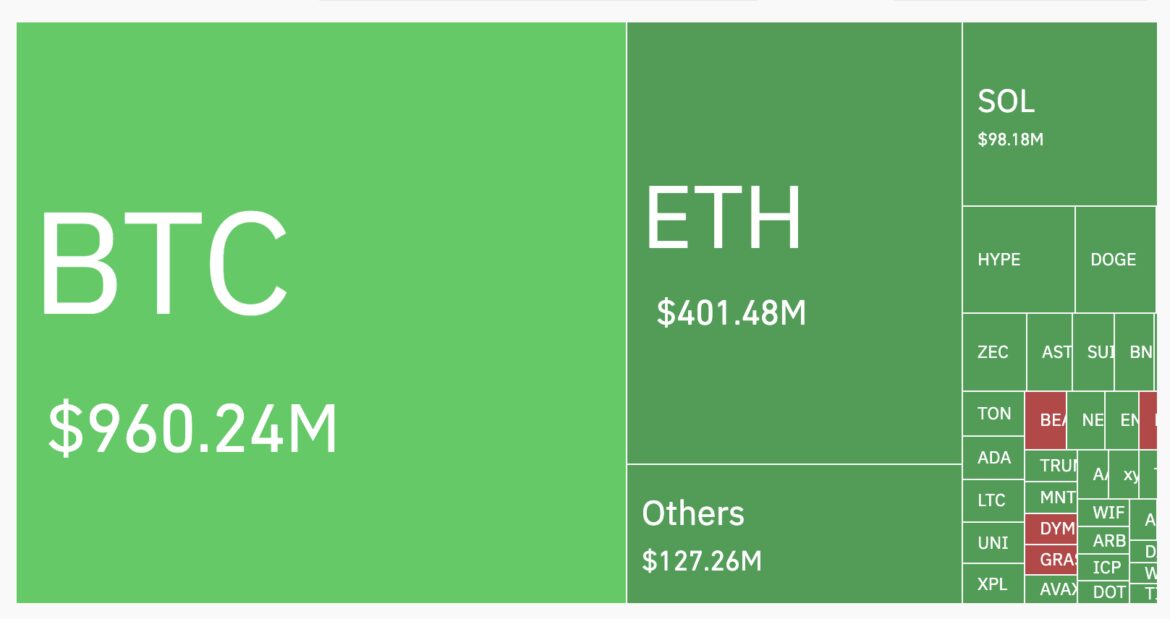This screenshot has height=619, width=1170.
Task: Select the HYPE tile
Action: pyautogui.click(x=1018, y=260)
